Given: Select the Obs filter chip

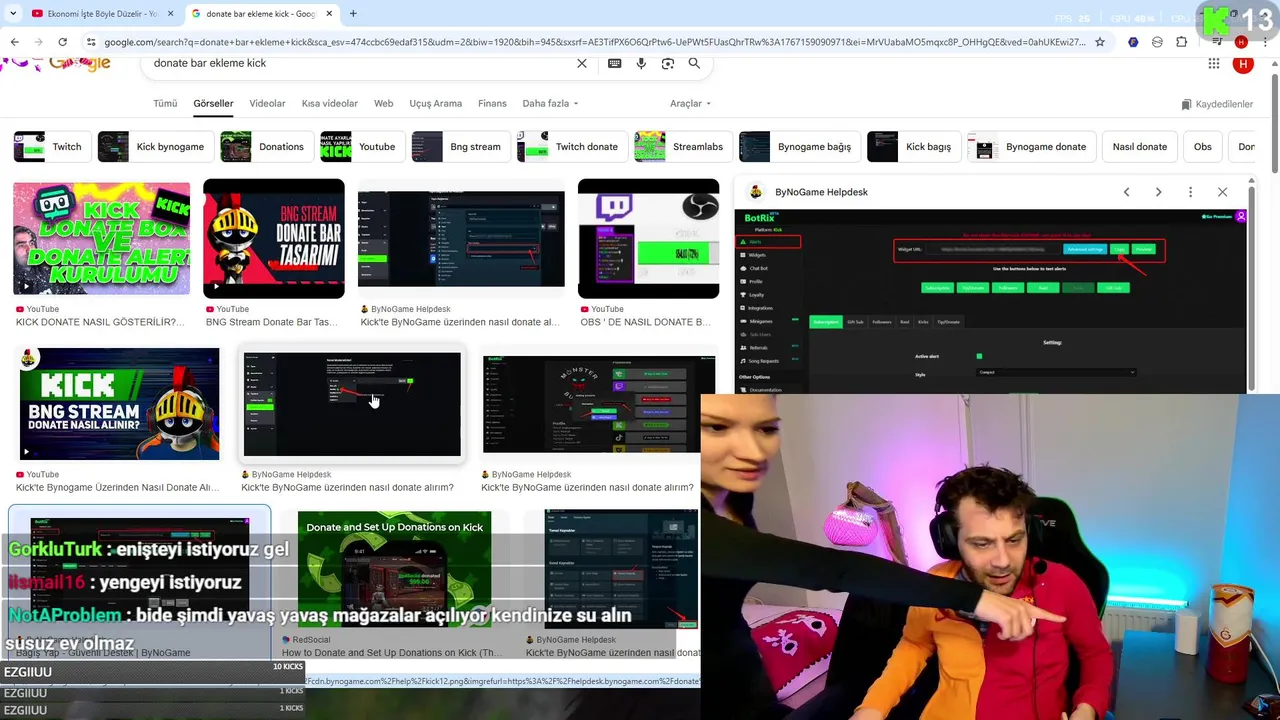Looking at the screenshot, I should click(x=1202, y=147).
